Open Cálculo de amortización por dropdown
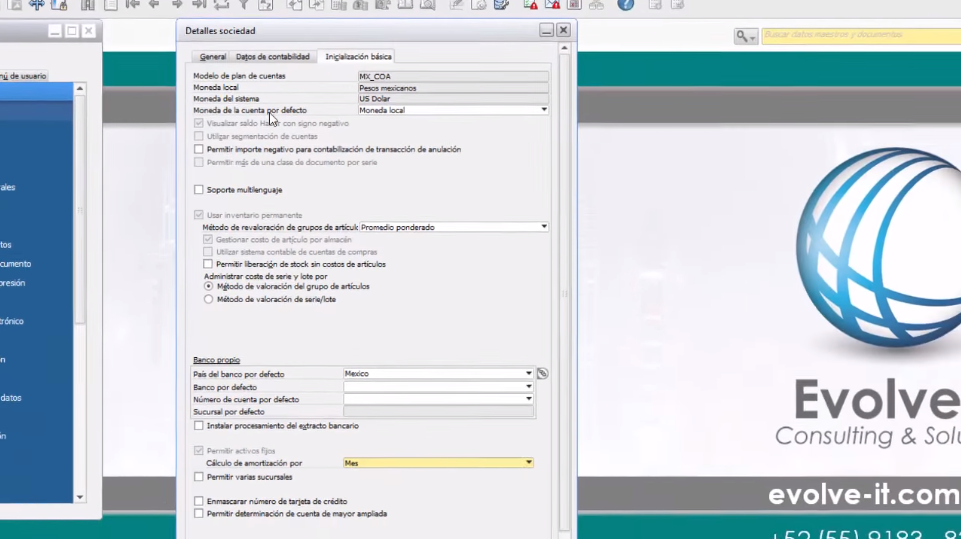961x539 pixels. click(x=528, y=463)
